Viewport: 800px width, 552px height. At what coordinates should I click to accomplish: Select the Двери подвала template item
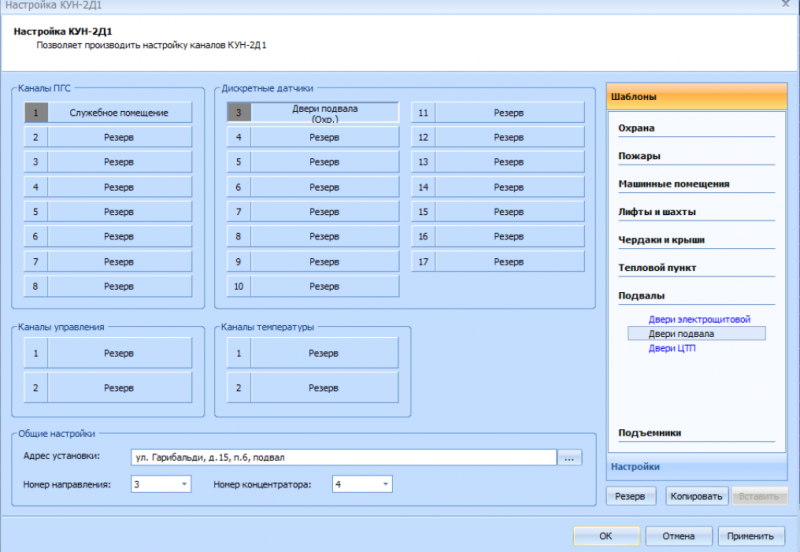coord(681,334)
